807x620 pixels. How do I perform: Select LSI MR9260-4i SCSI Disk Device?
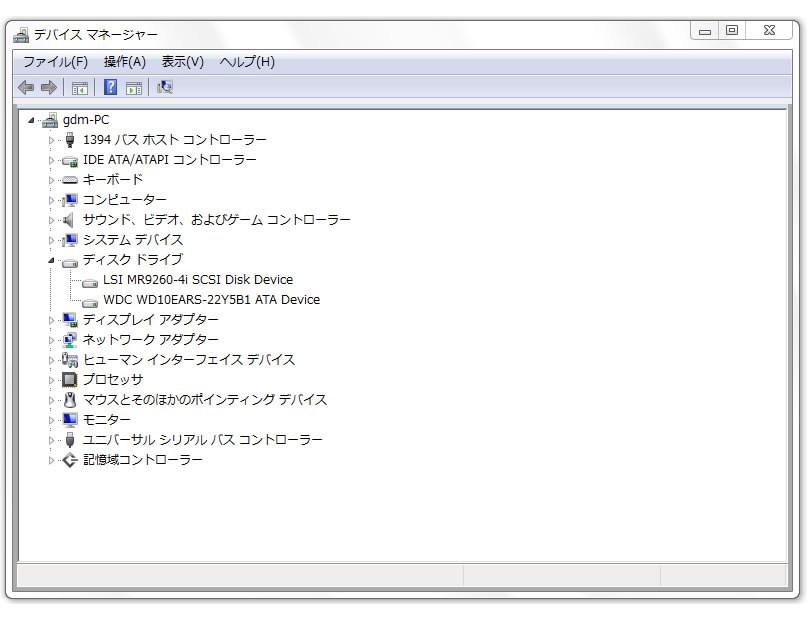tap(197, 280)
